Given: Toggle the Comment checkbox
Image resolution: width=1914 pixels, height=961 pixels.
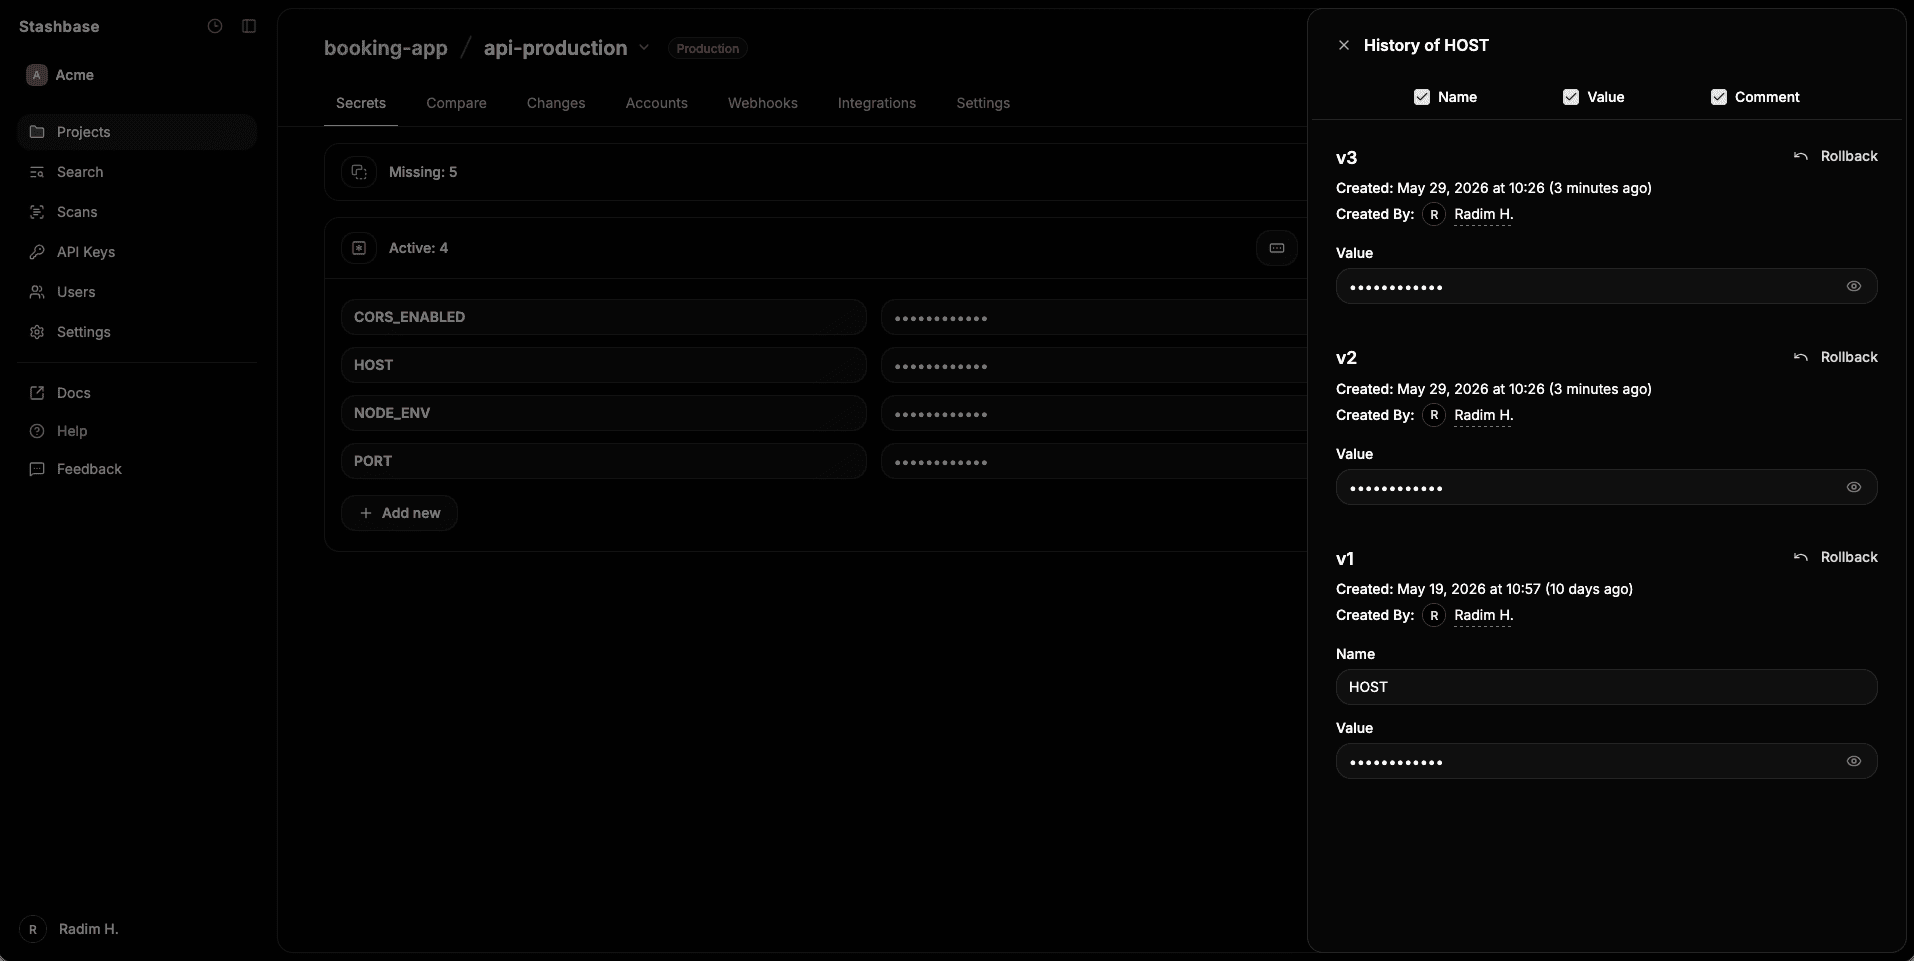Looking at the screenshot, I should 1719,97.
